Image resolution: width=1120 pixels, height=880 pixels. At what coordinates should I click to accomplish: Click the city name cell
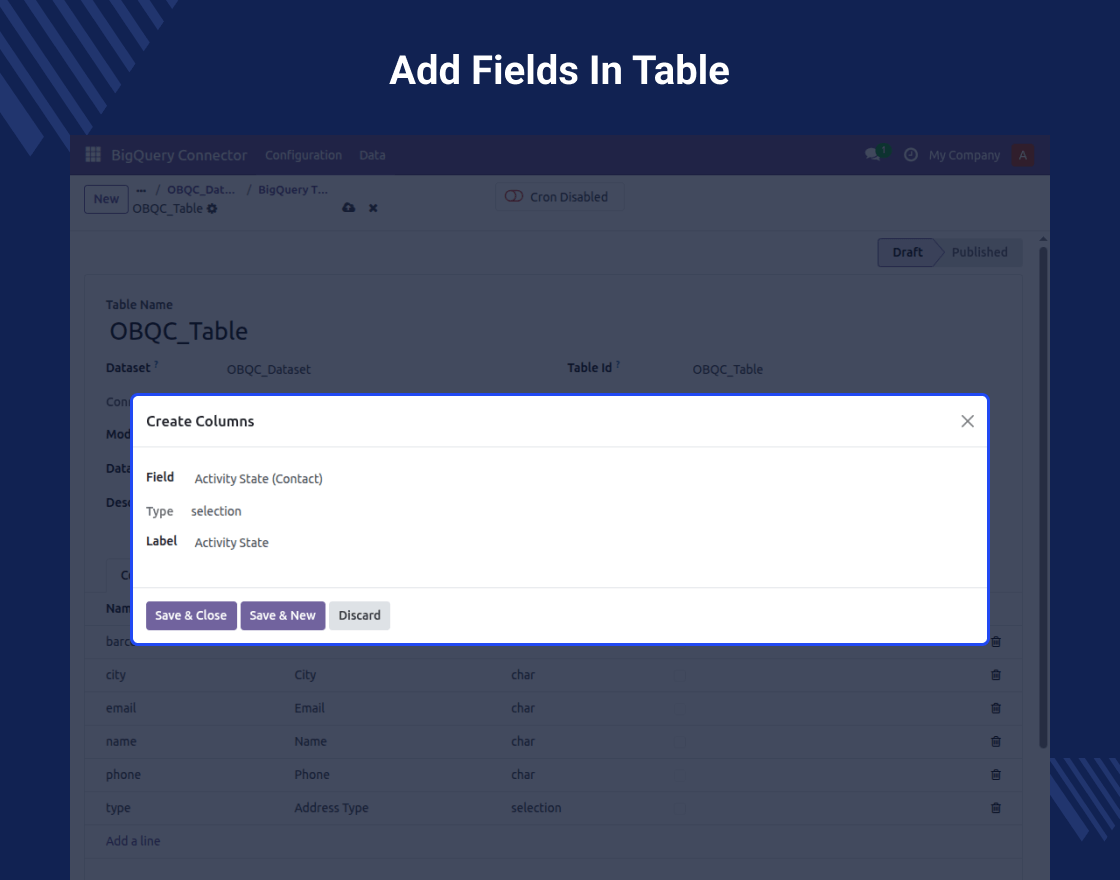pos(116,675)
